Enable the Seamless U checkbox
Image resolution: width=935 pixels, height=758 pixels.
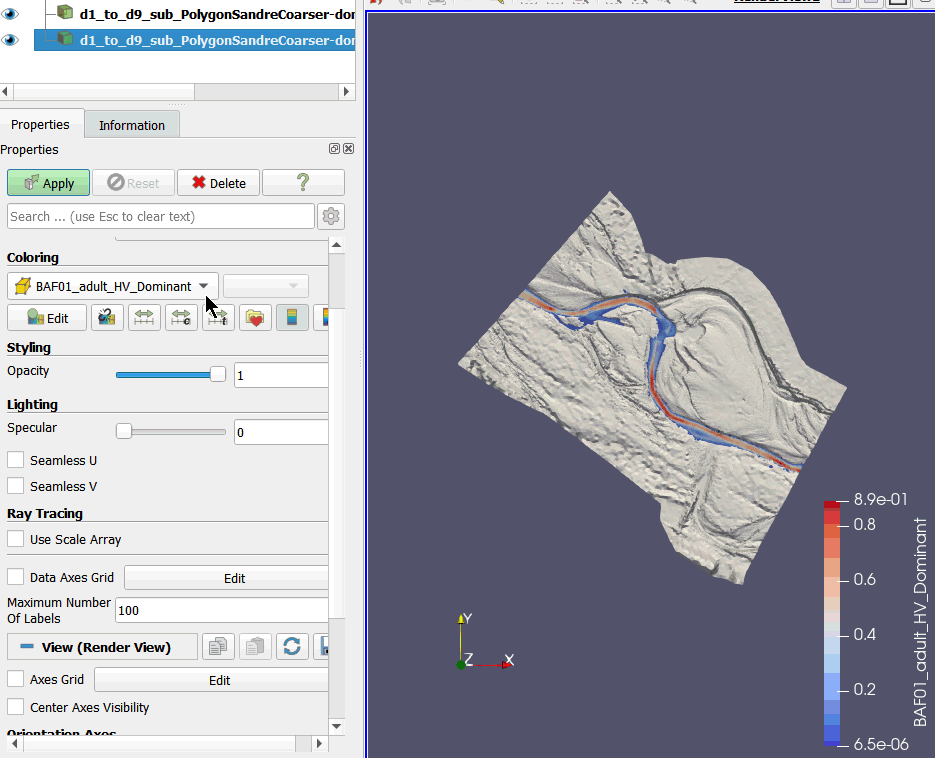[x=16, y=460]
